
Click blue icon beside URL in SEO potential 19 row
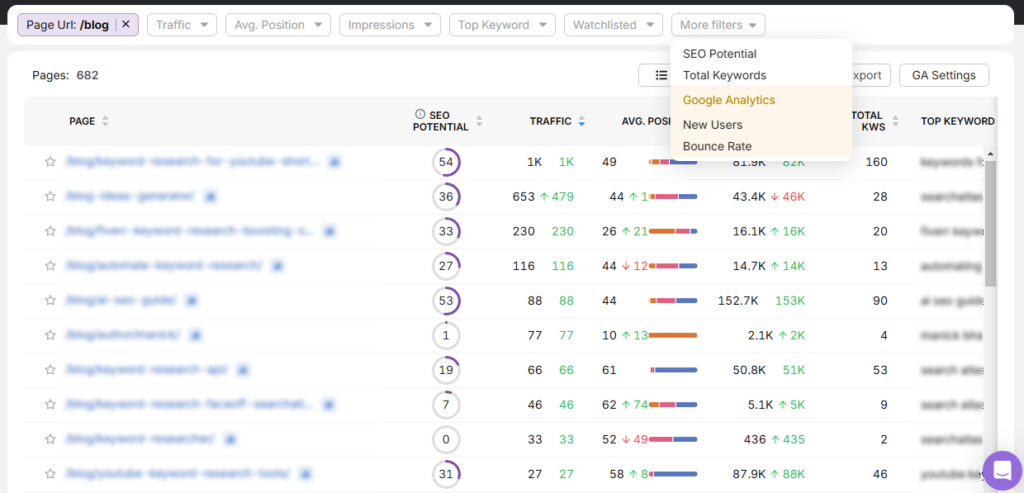[x=242, y=370]
